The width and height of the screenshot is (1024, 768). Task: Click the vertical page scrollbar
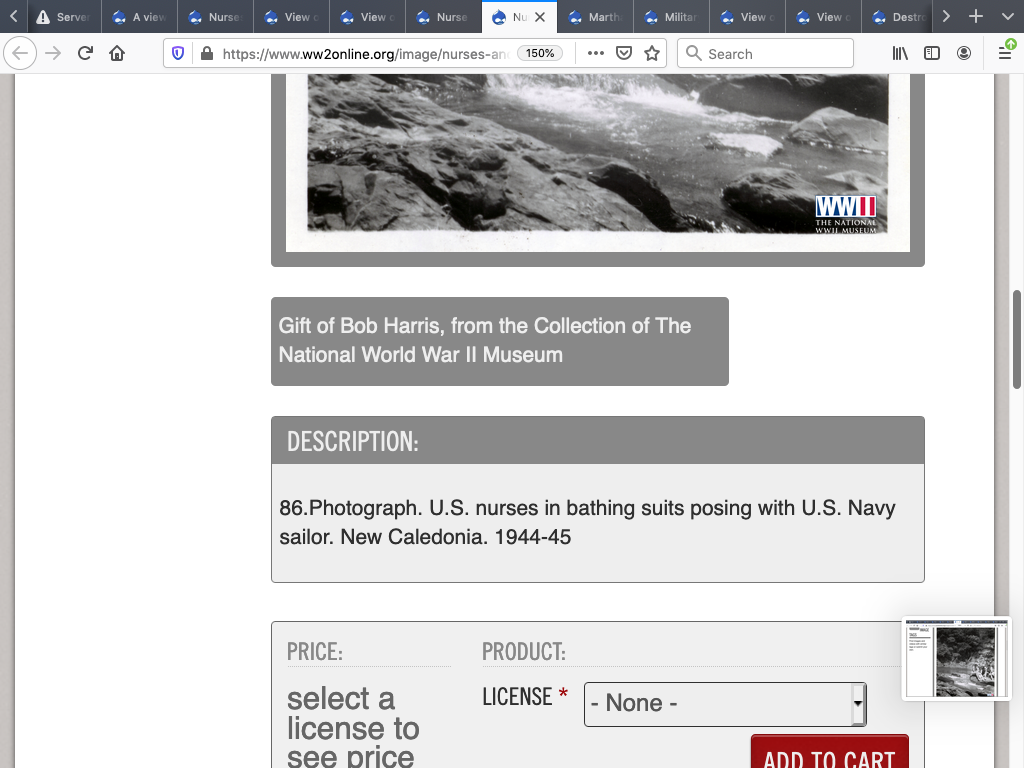click(x=1017, y=340)
